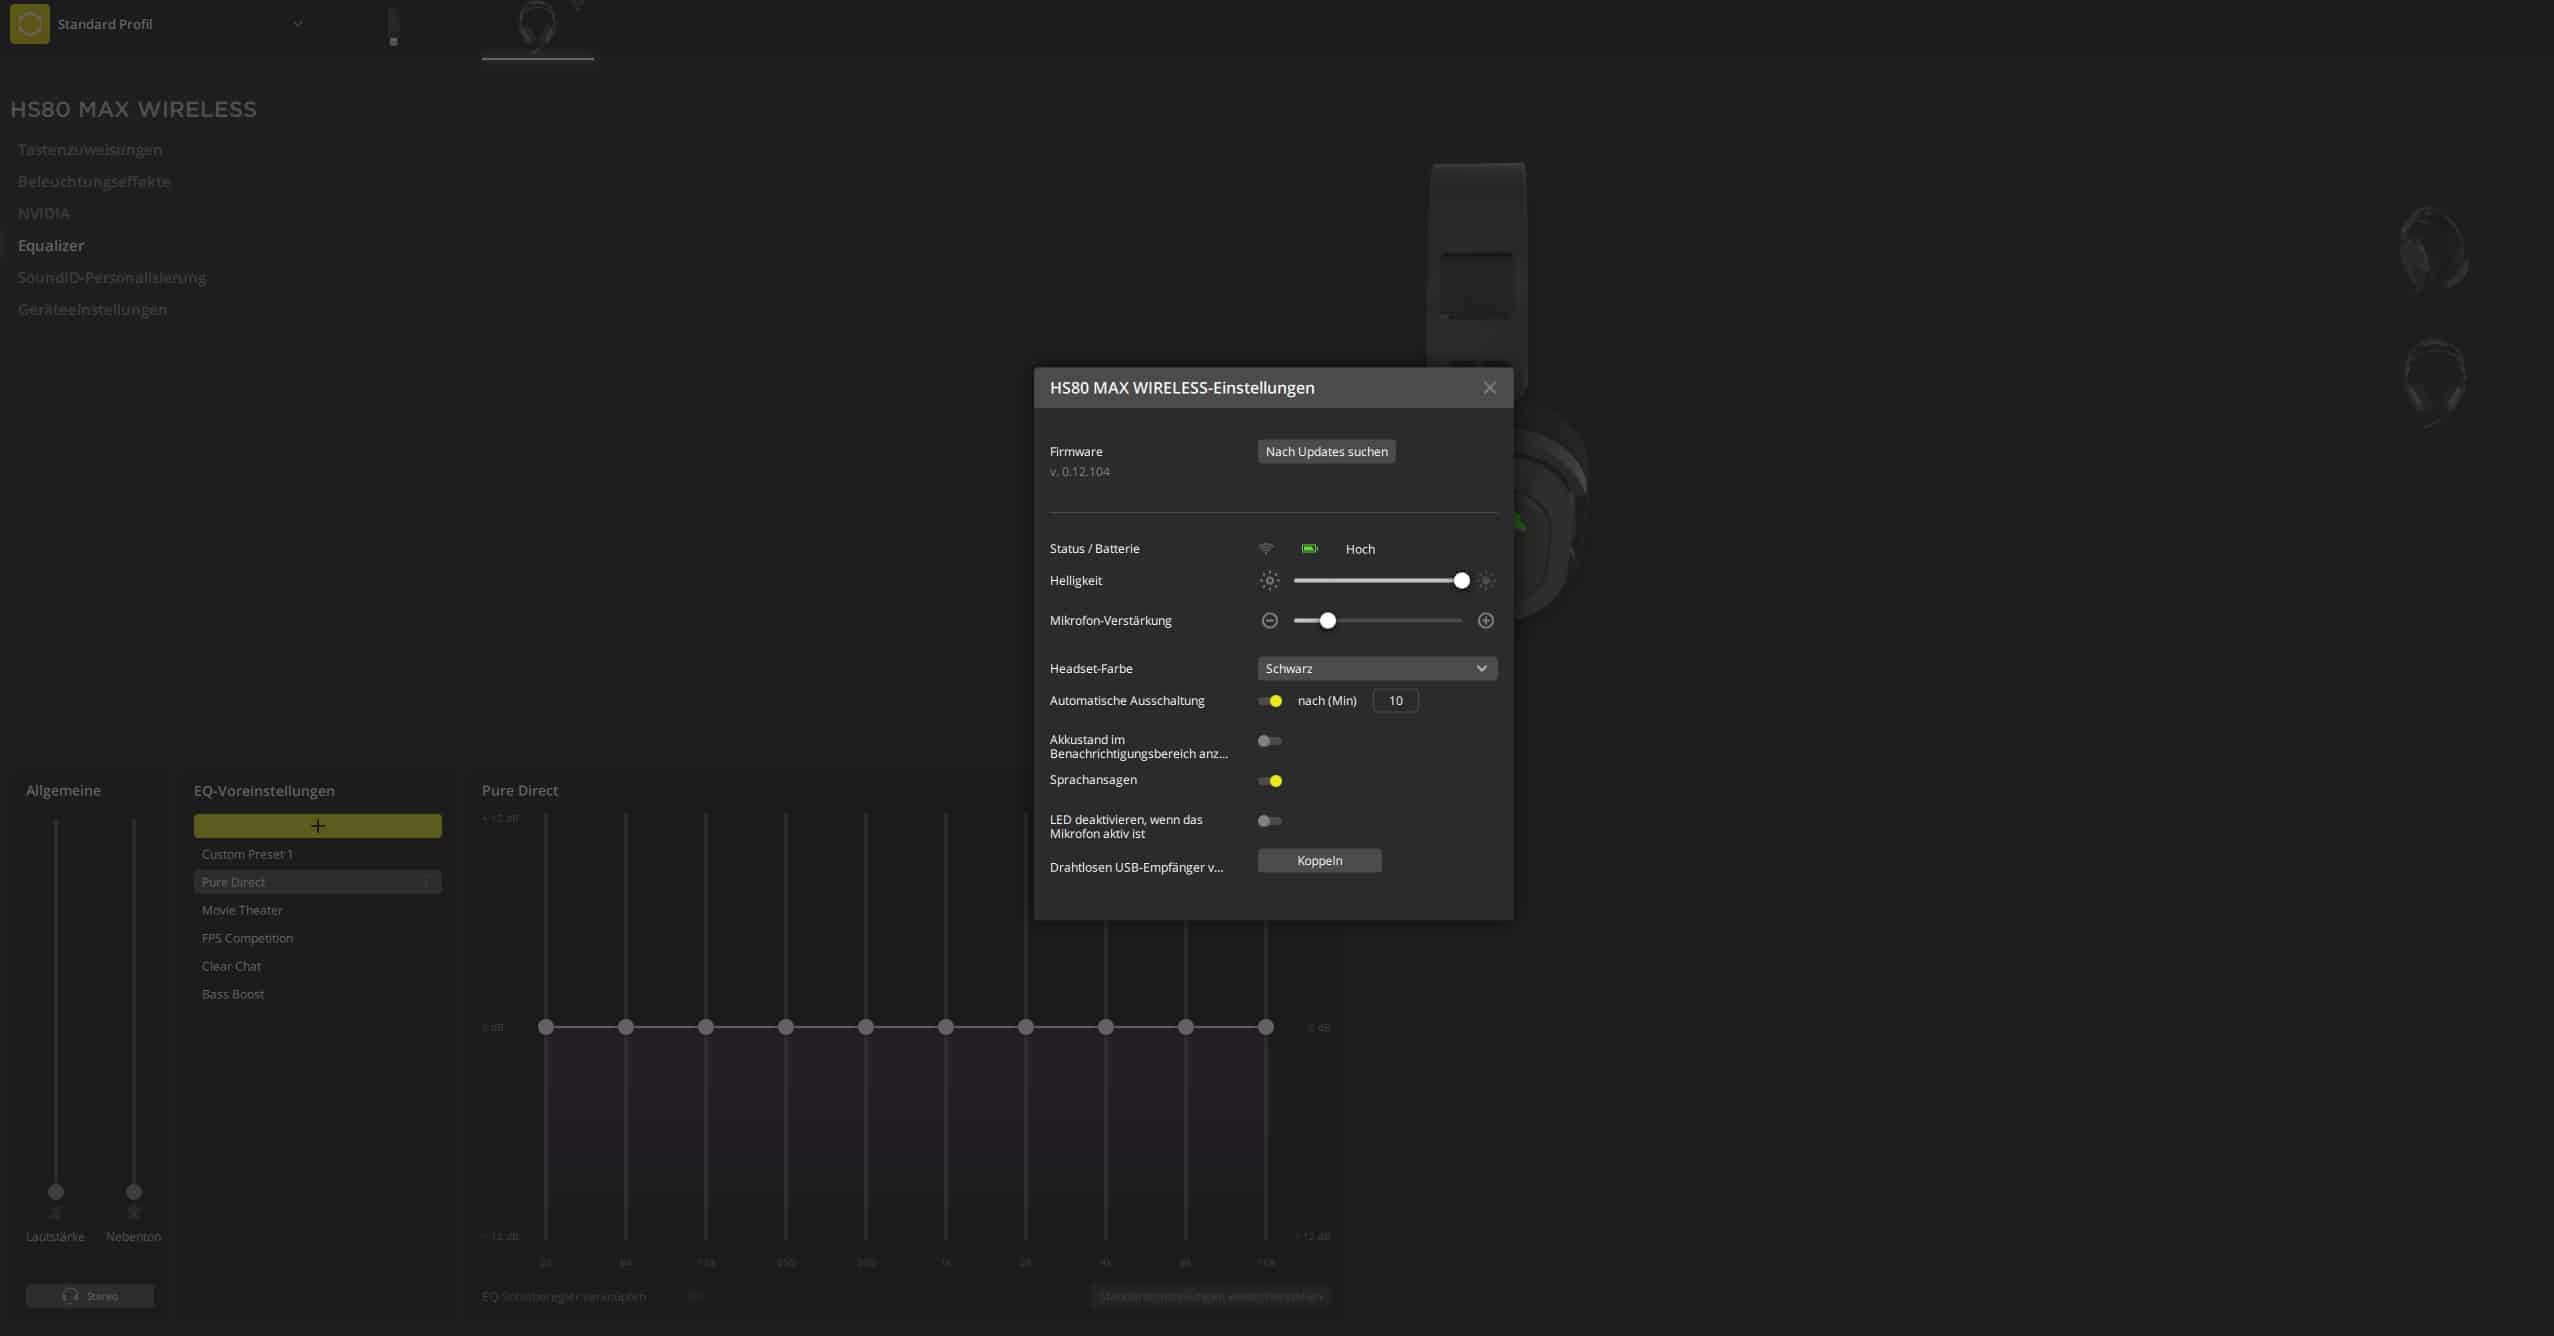
Task: Click the low brightness sun icon
Action: point(1269,581)
